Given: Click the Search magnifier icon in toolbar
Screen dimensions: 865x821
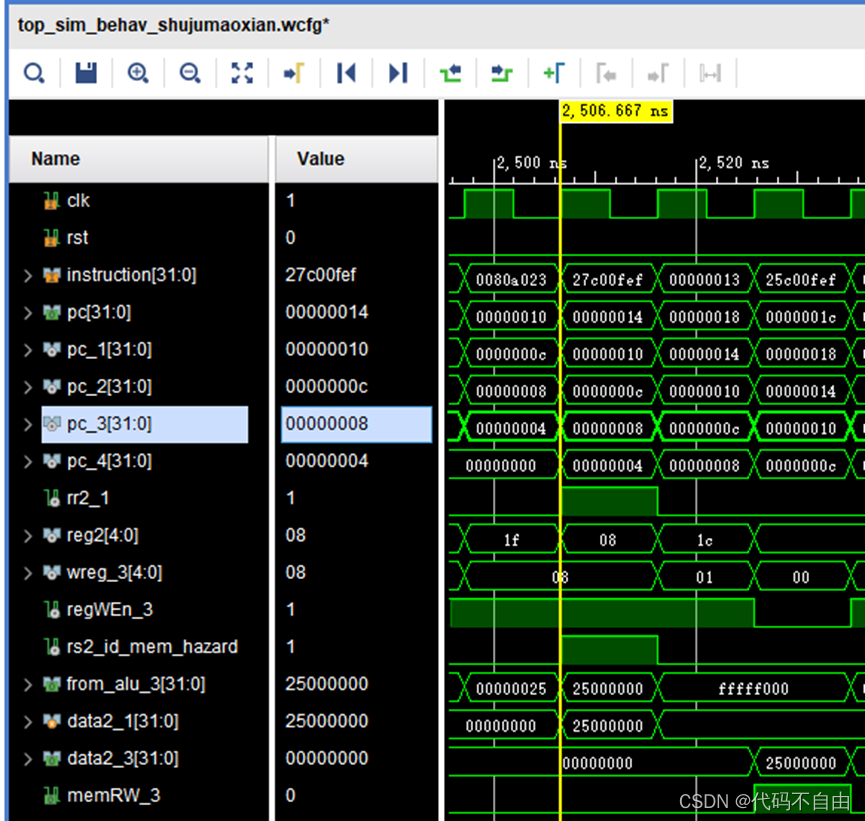Looking at the screenshot, I should point(34,73).
